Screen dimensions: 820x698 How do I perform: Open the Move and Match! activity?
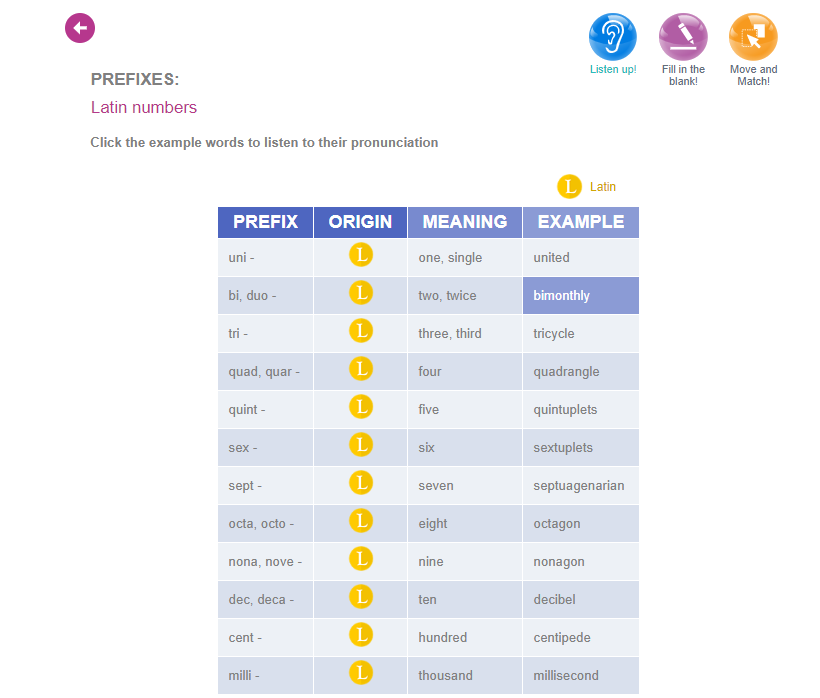753,38
